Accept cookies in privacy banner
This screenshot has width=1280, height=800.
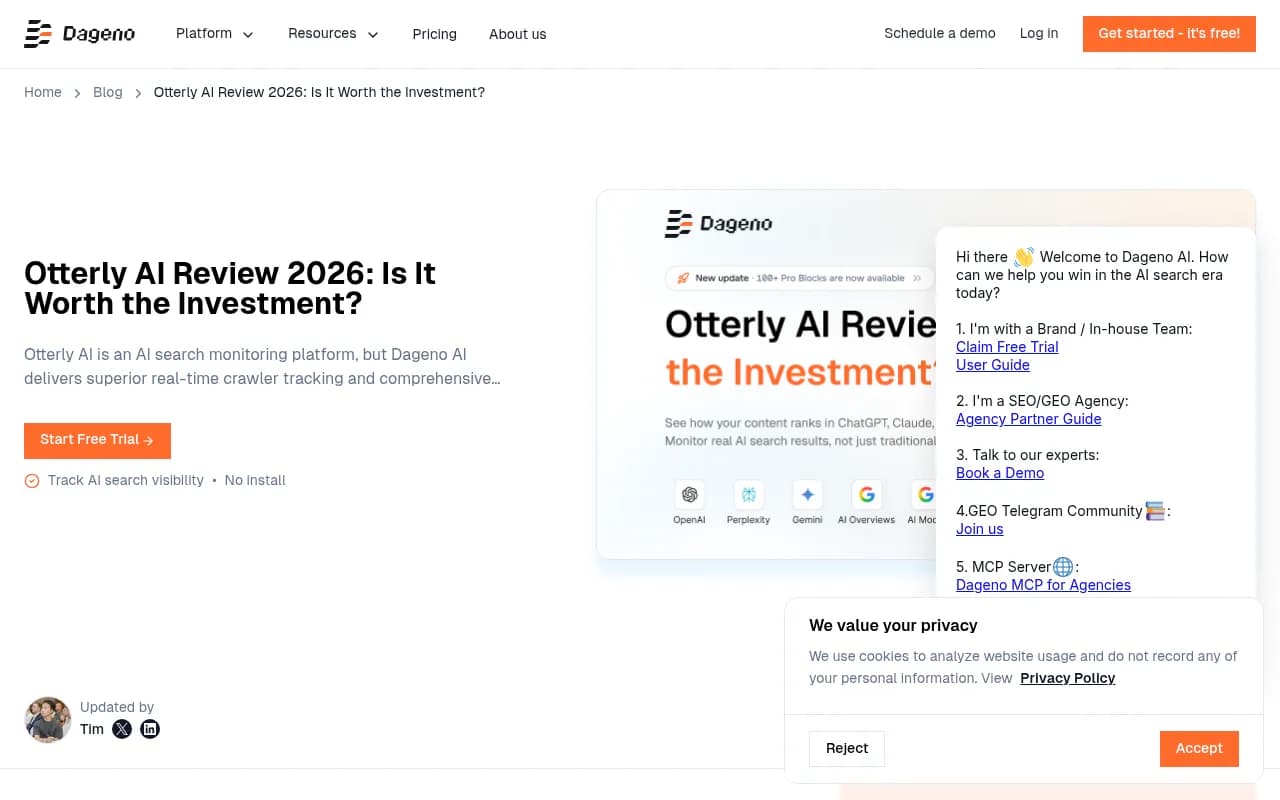click(1199, 748)
